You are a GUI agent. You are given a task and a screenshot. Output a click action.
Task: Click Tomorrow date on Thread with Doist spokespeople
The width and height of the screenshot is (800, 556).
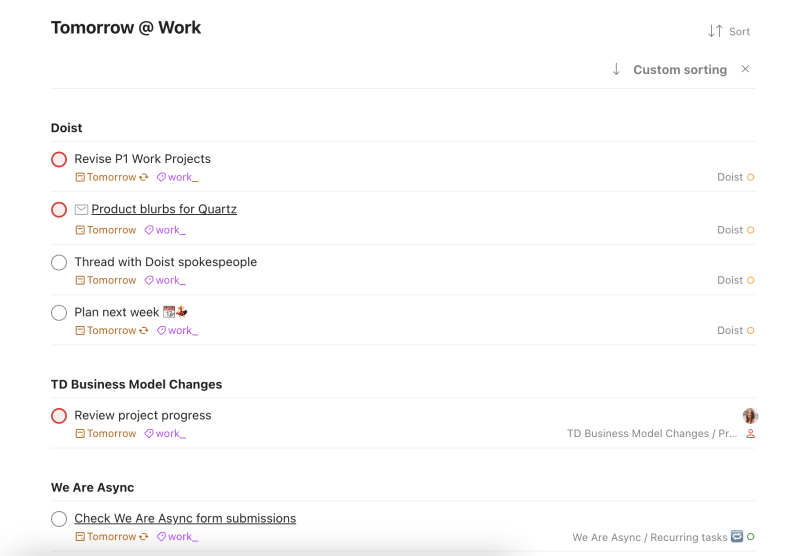pyautogui.click(x=106, y=280)
